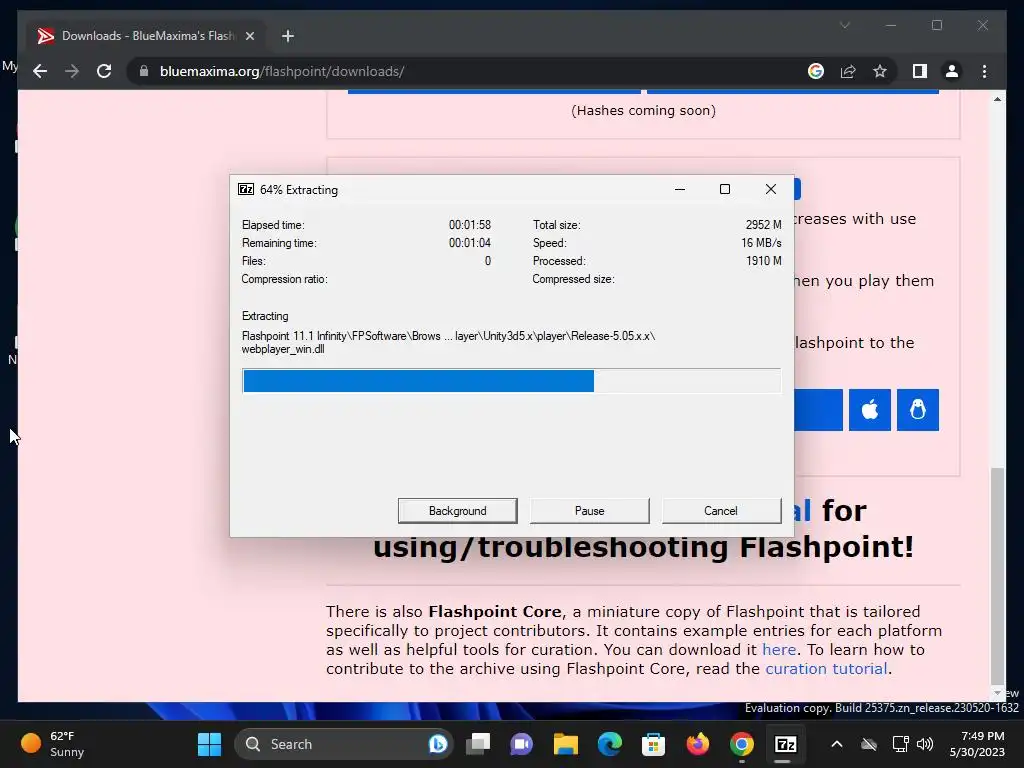The height and width of the screenshot is (768, 1024).
Task: Show hidden system tray icons
Action: (x=837, y=744)
